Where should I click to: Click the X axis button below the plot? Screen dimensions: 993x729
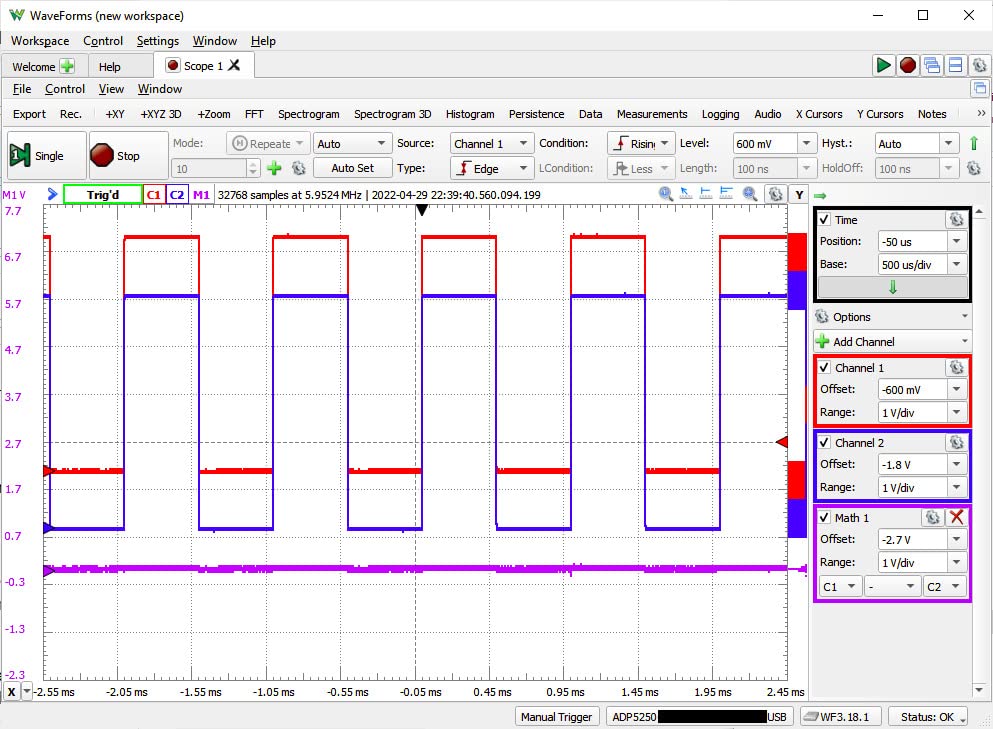(x=11, y=692)
